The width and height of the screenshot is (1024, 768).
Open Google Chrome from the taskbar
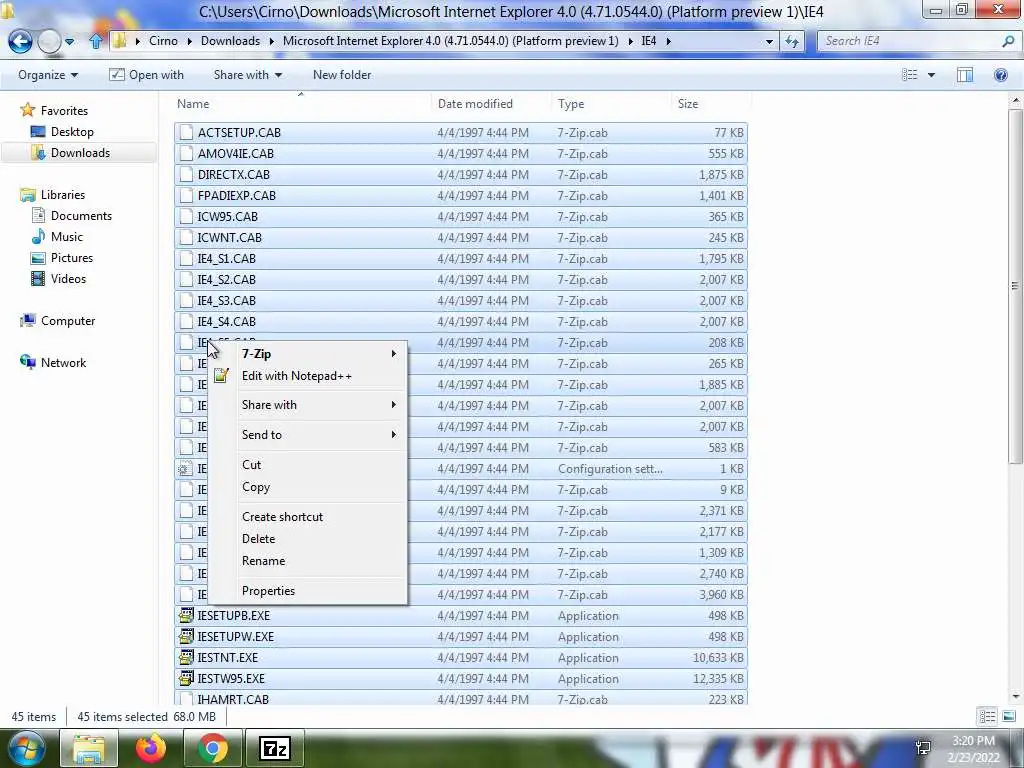pyautogui.click(x=213, y=748)
